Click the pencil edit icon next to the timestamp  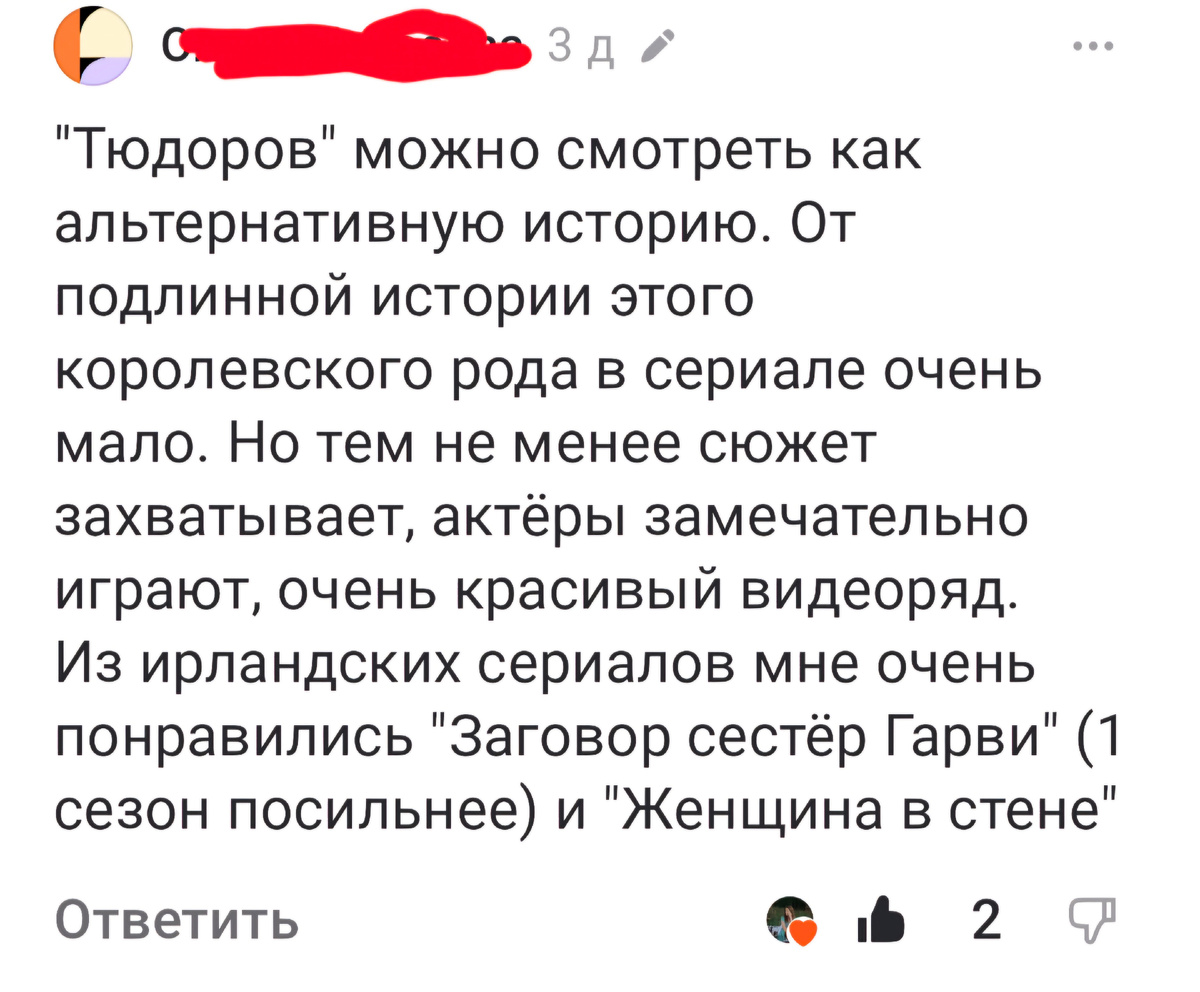tap(659, 45)
